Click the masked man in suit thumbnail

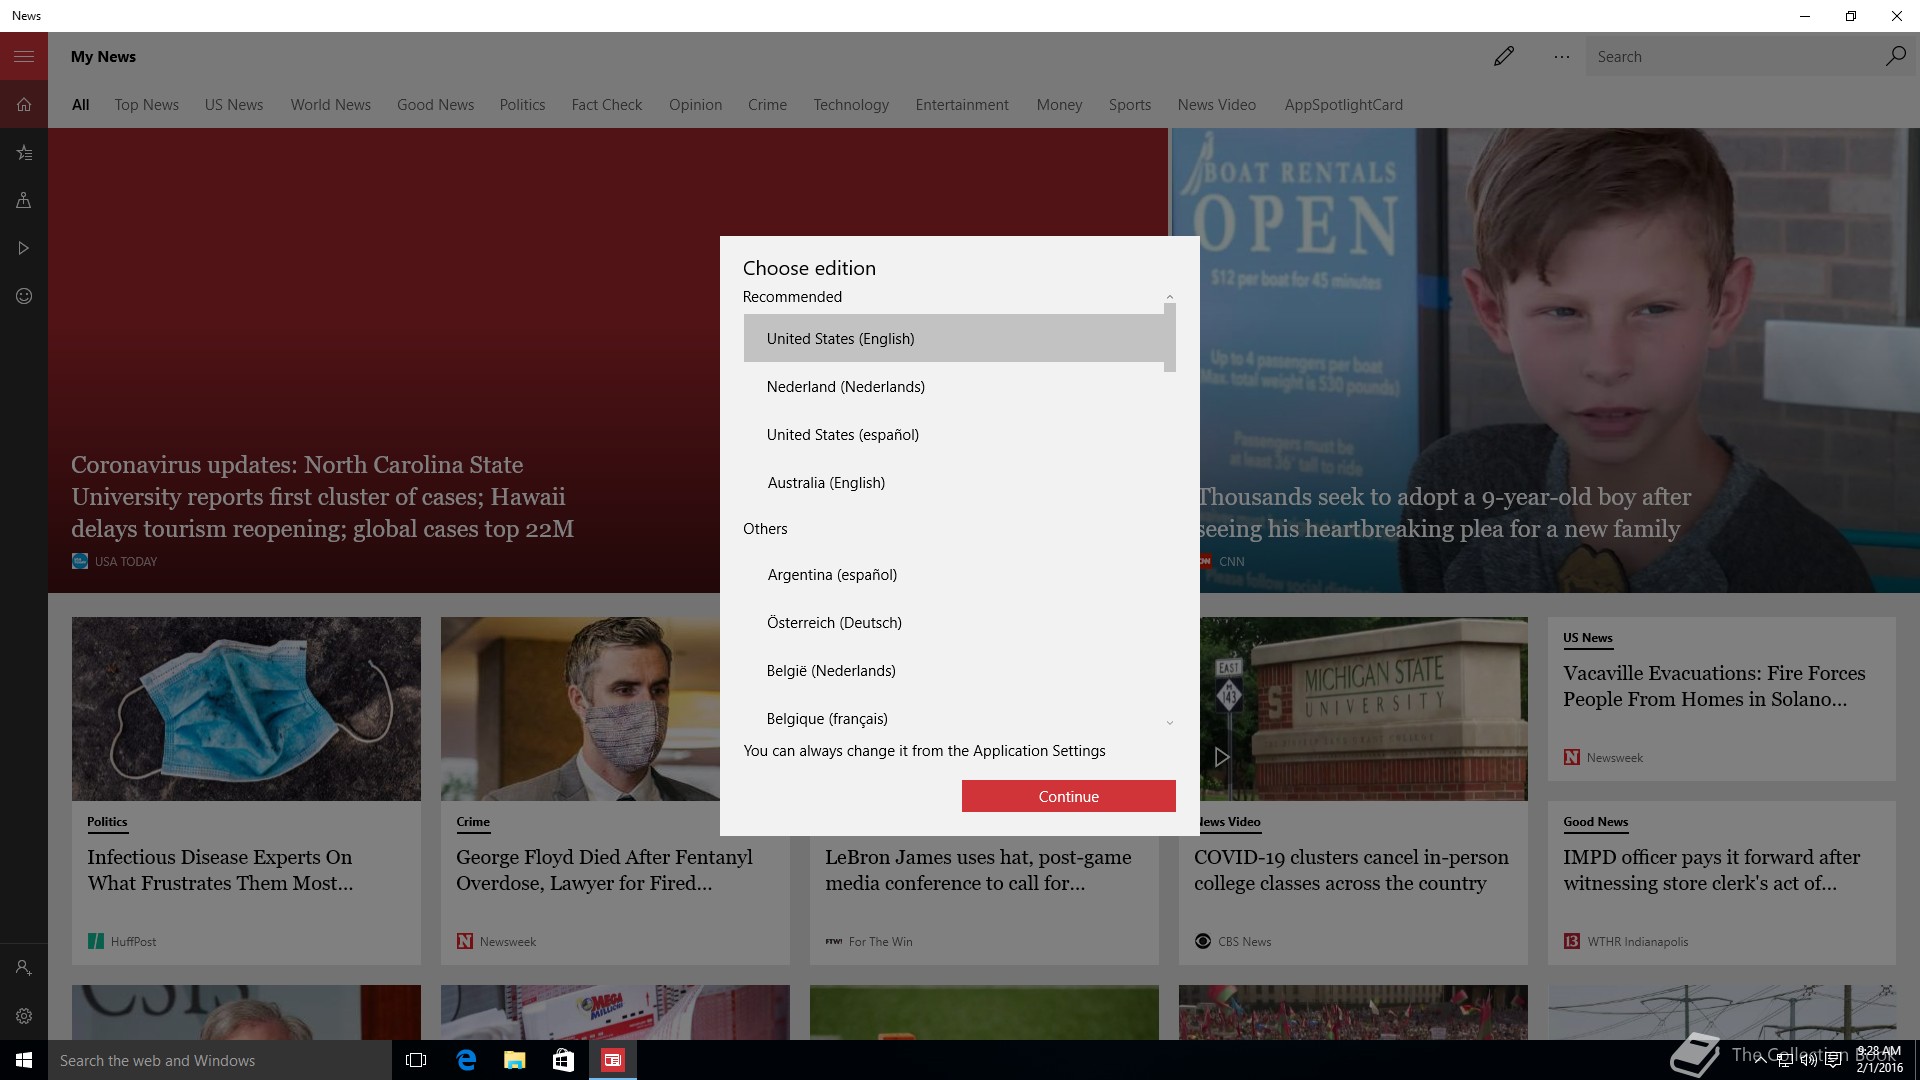pyautogui.click(x=580, y=708)
